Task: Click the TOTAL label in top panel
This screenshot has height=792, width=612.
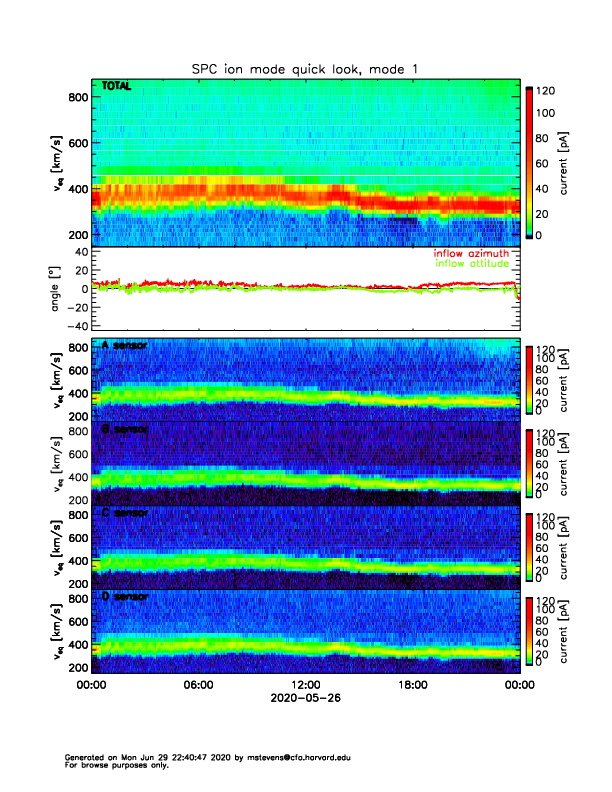Action: pos(117,88)
